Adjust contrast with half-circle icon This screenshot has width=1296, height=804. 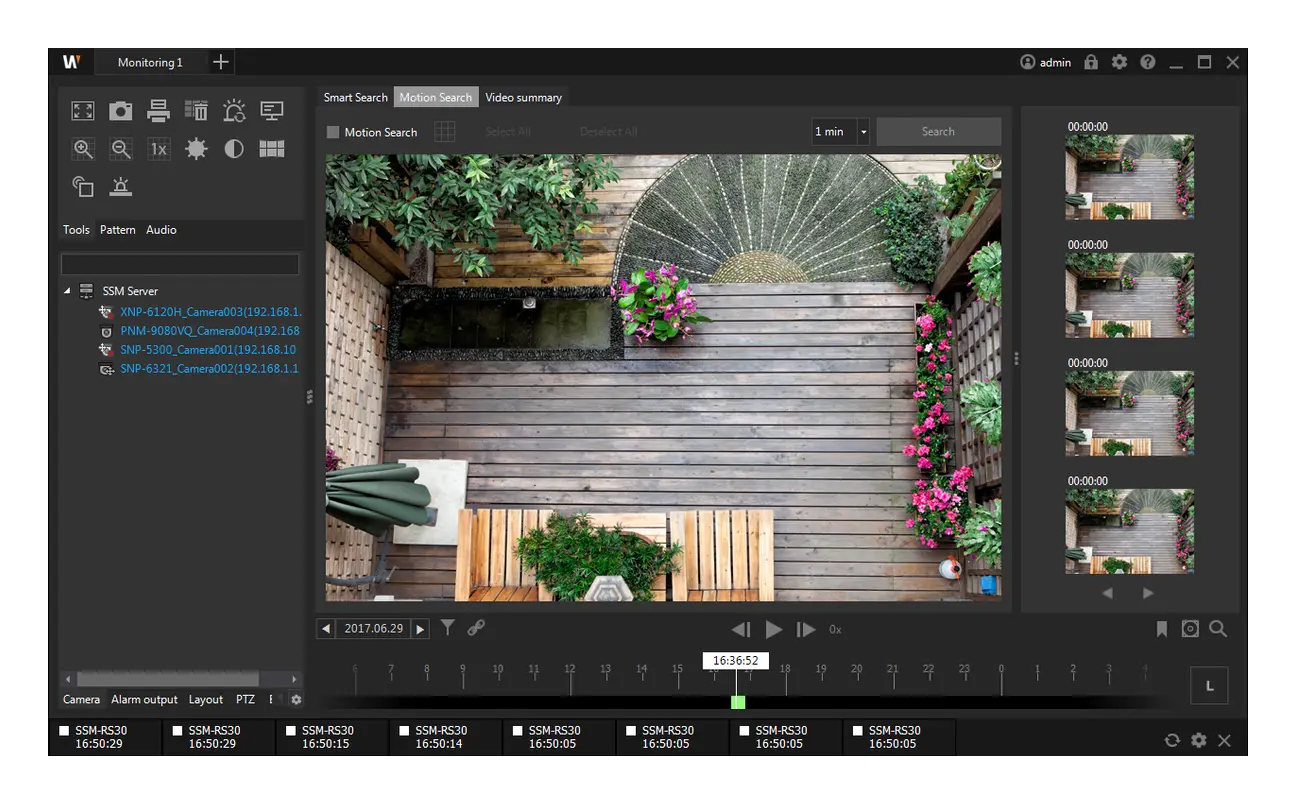point(234,149)
